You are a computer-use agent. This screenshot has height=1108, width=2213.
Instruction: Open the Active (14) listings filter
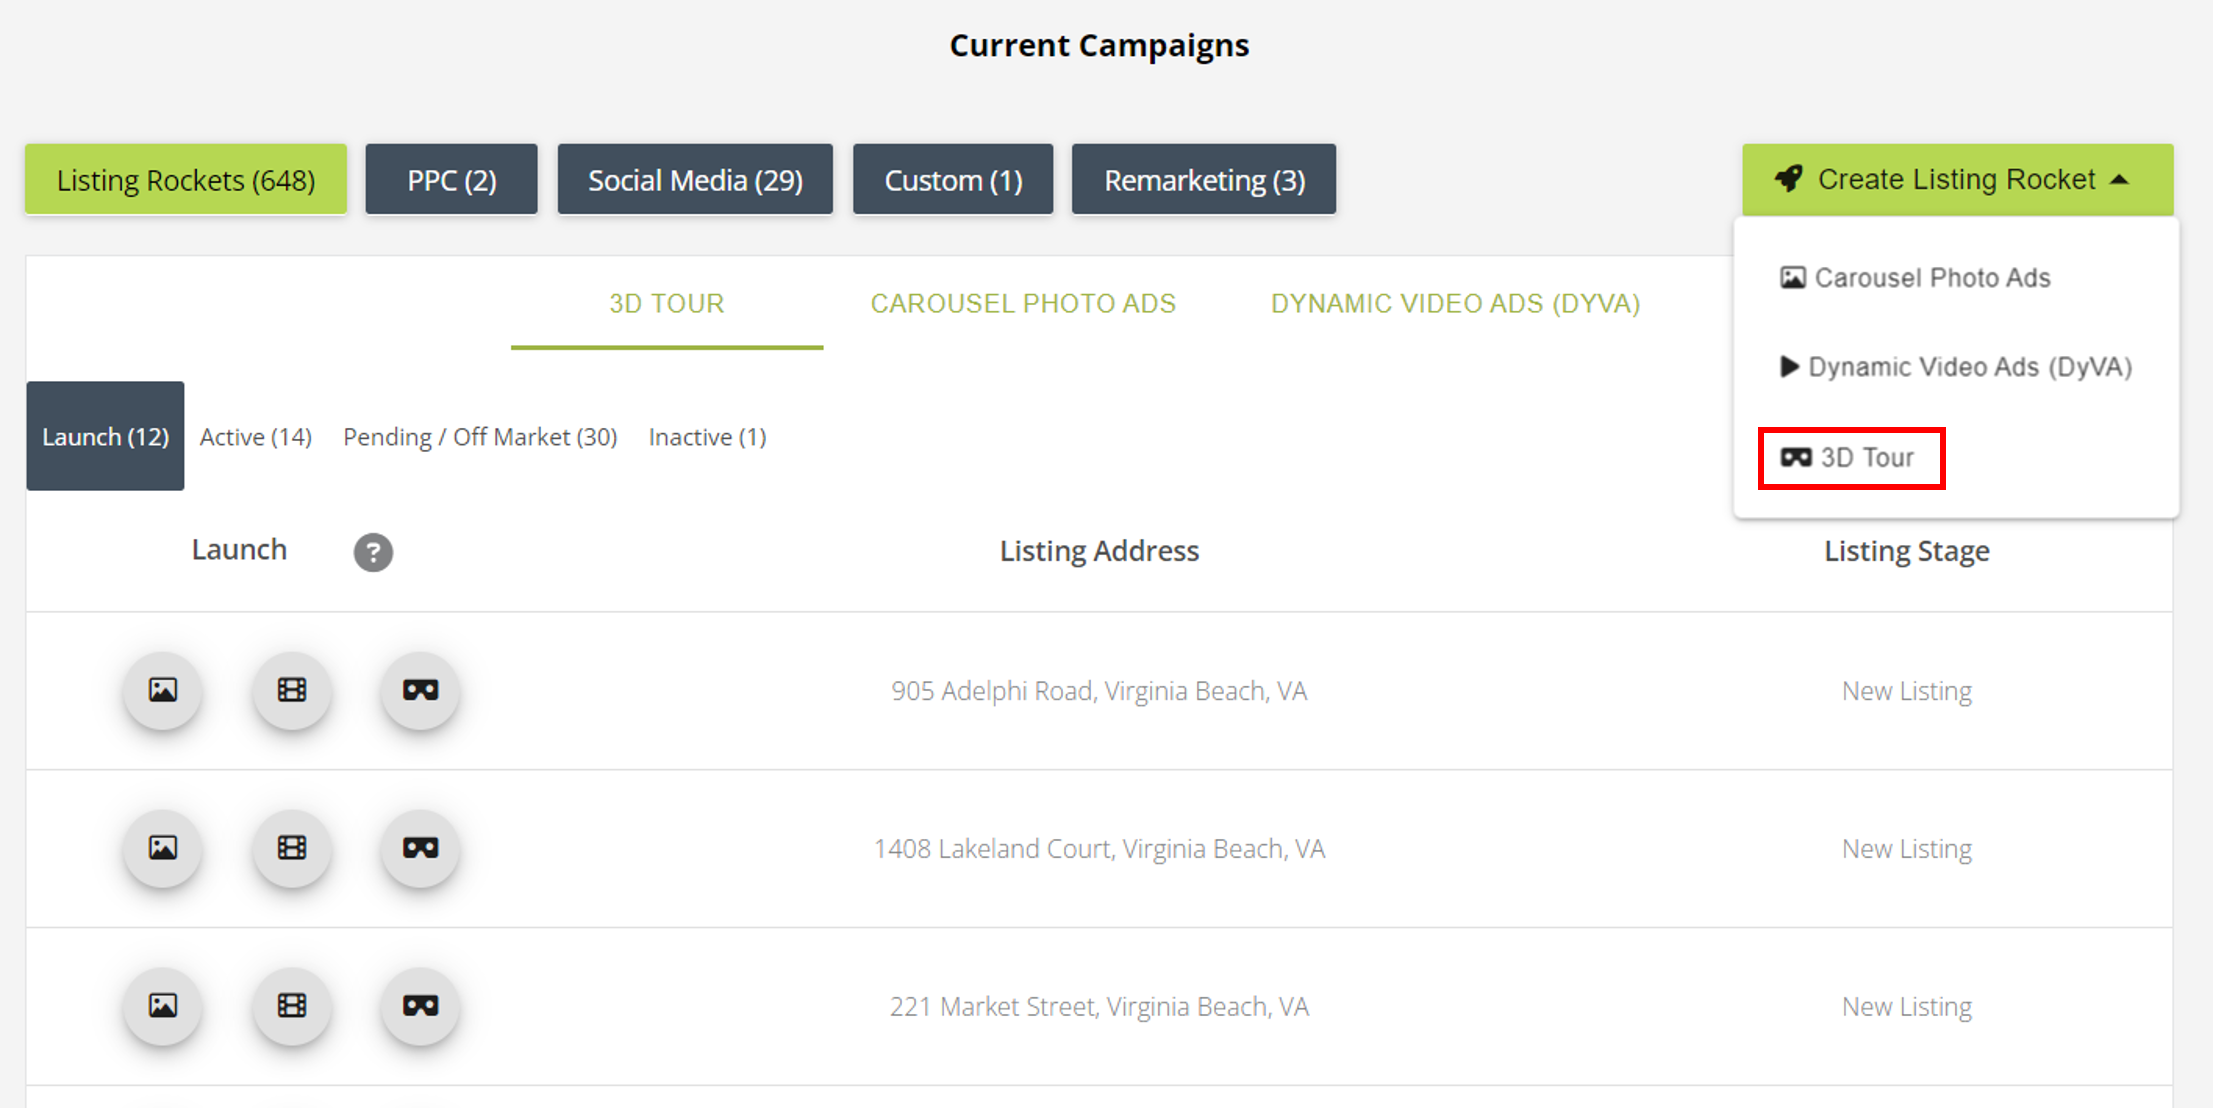(x=256, y=437)
